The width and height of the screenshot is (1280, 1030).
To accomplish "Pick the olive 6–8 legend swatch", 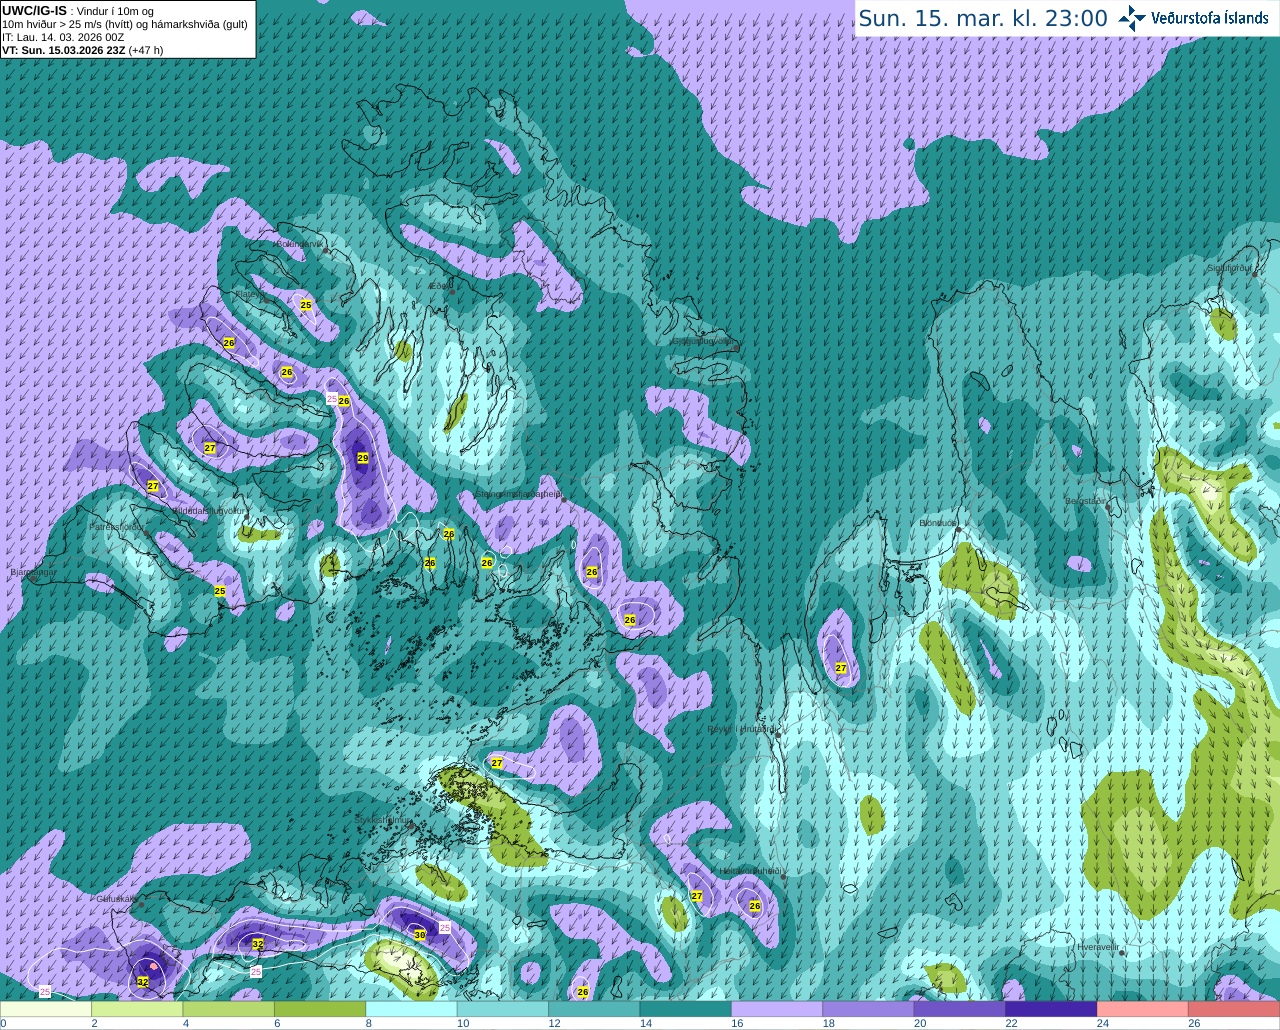I will [320, 1009].
